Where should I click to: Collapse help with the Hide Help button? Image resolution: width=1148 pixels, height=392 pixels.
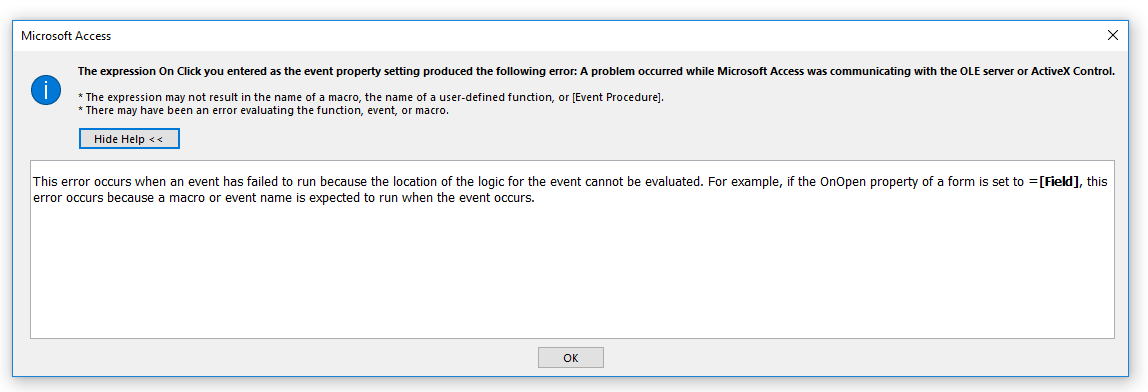pos(129,139)
